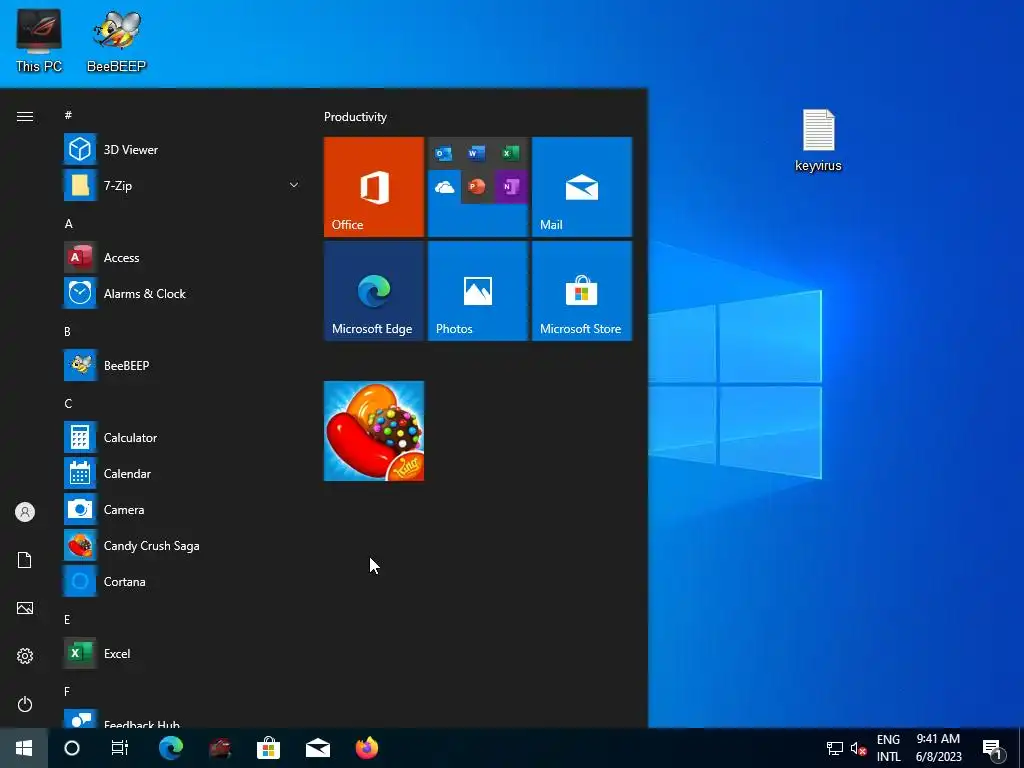Open the clock showing 9:41 AM
Image resolution: width=1024 pixels, height=768 pixels.
click(x=938, y=748)
